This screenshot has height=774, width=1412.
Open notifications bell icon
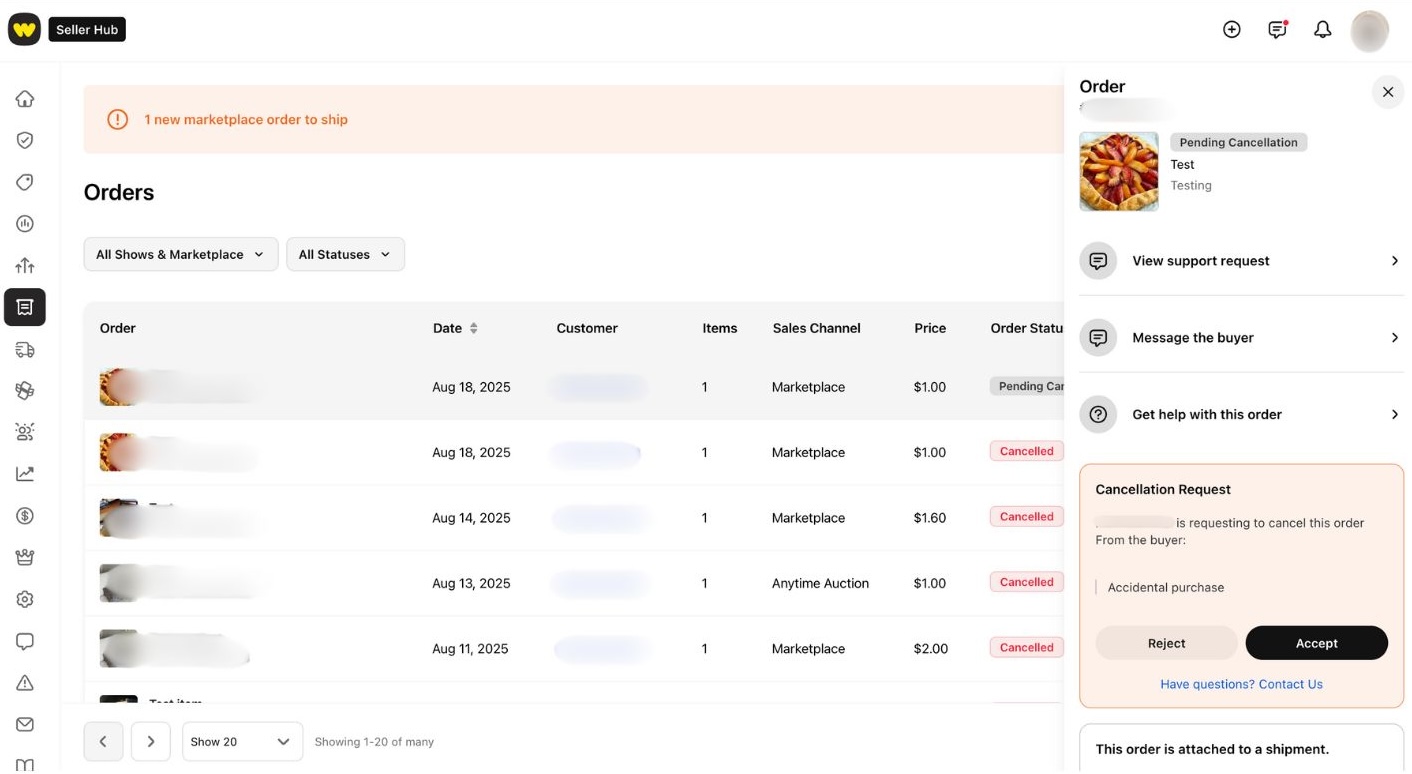click(1322, 30)
